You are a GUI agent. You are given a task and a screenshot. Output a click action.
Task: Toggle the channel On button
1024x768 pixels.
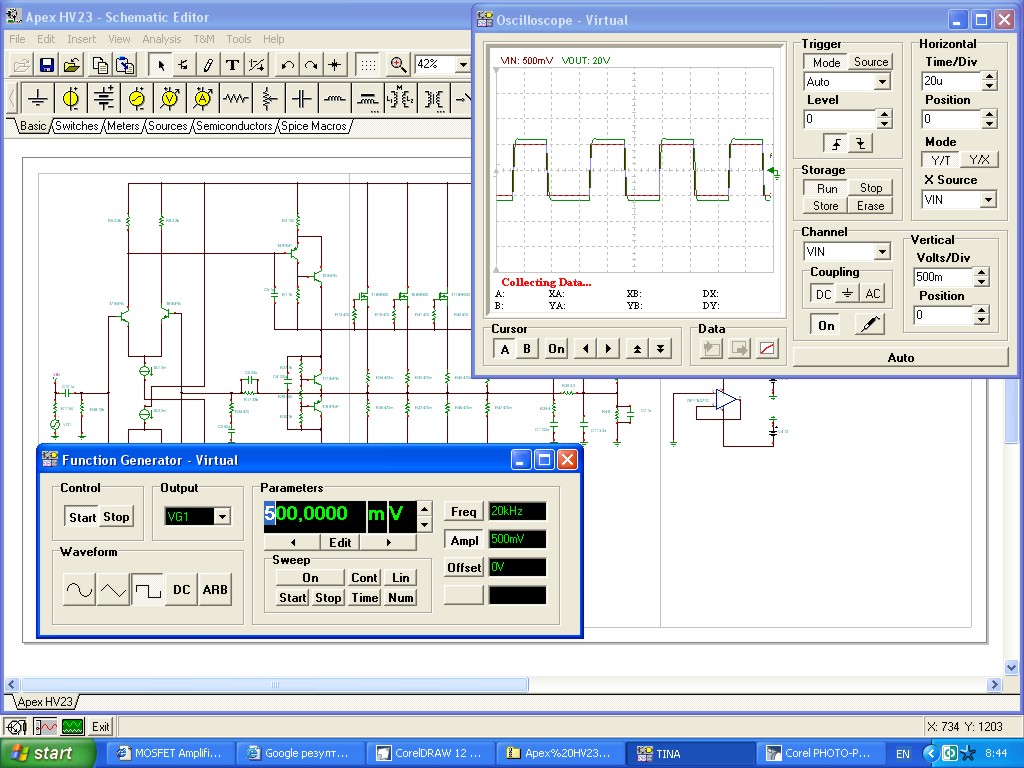pyautogui.click(x=826, y=325)
